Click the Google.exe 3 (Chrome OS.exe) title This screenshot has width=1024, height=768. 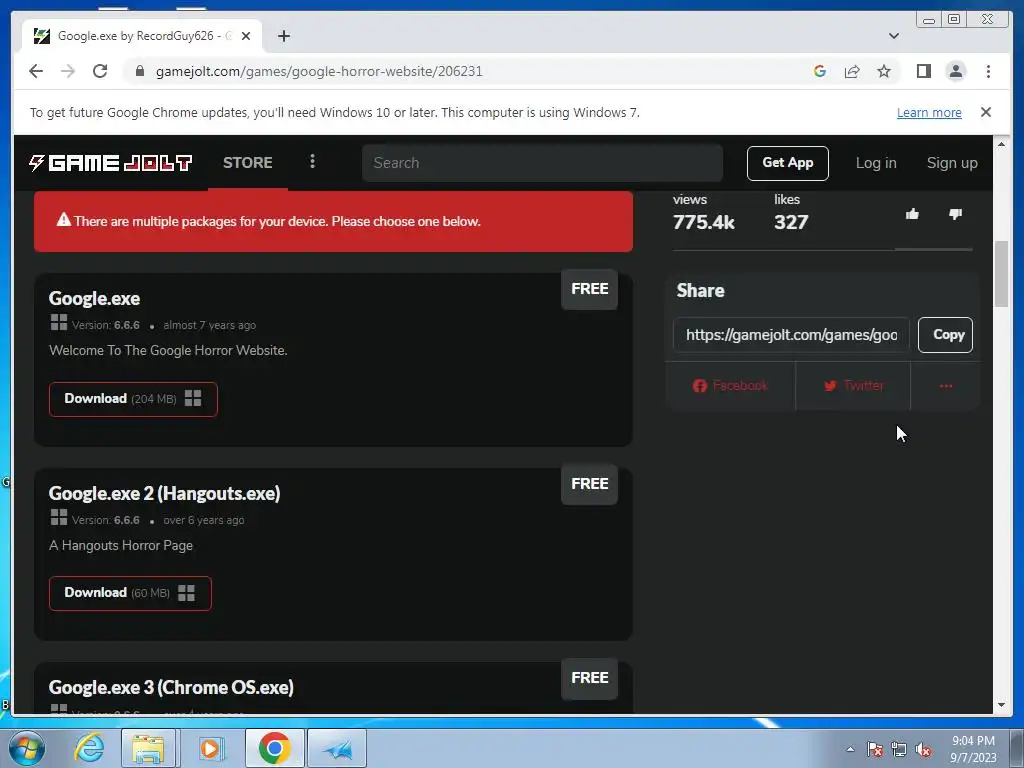[171, 687]
